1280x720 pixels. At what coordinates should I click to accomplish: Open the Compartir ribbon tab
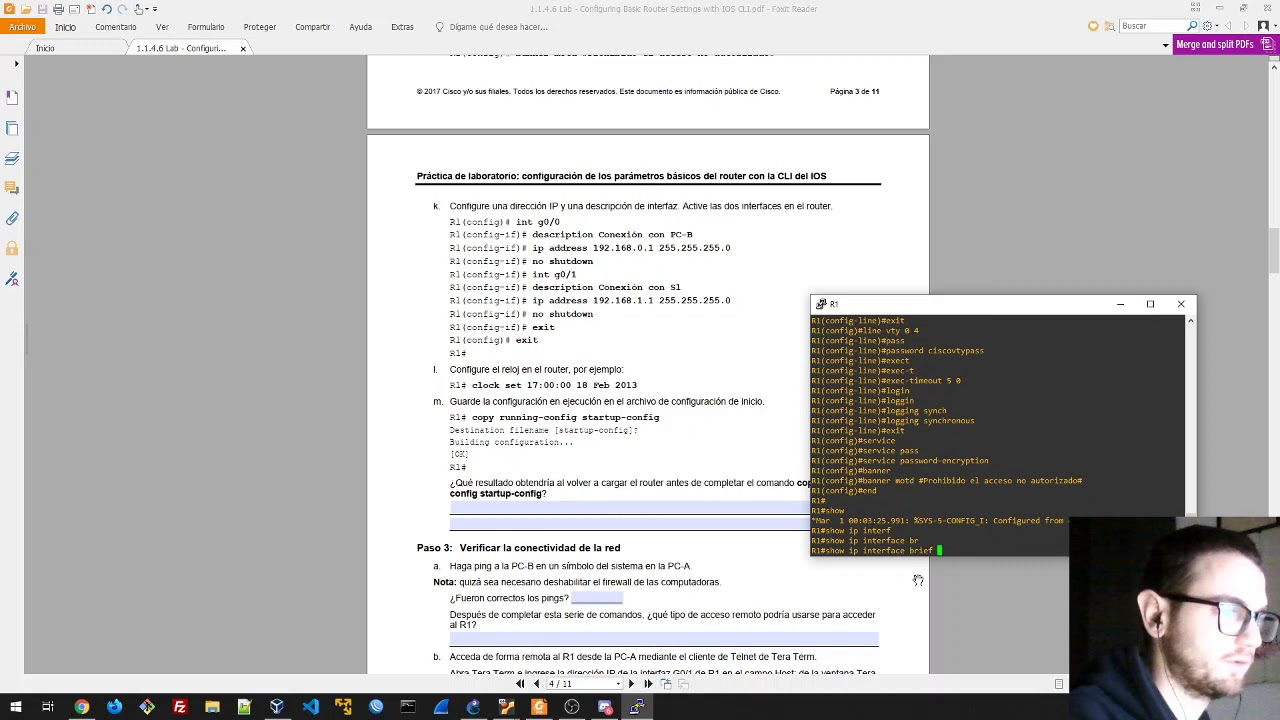pyautogui.click(x=312, y=27)
